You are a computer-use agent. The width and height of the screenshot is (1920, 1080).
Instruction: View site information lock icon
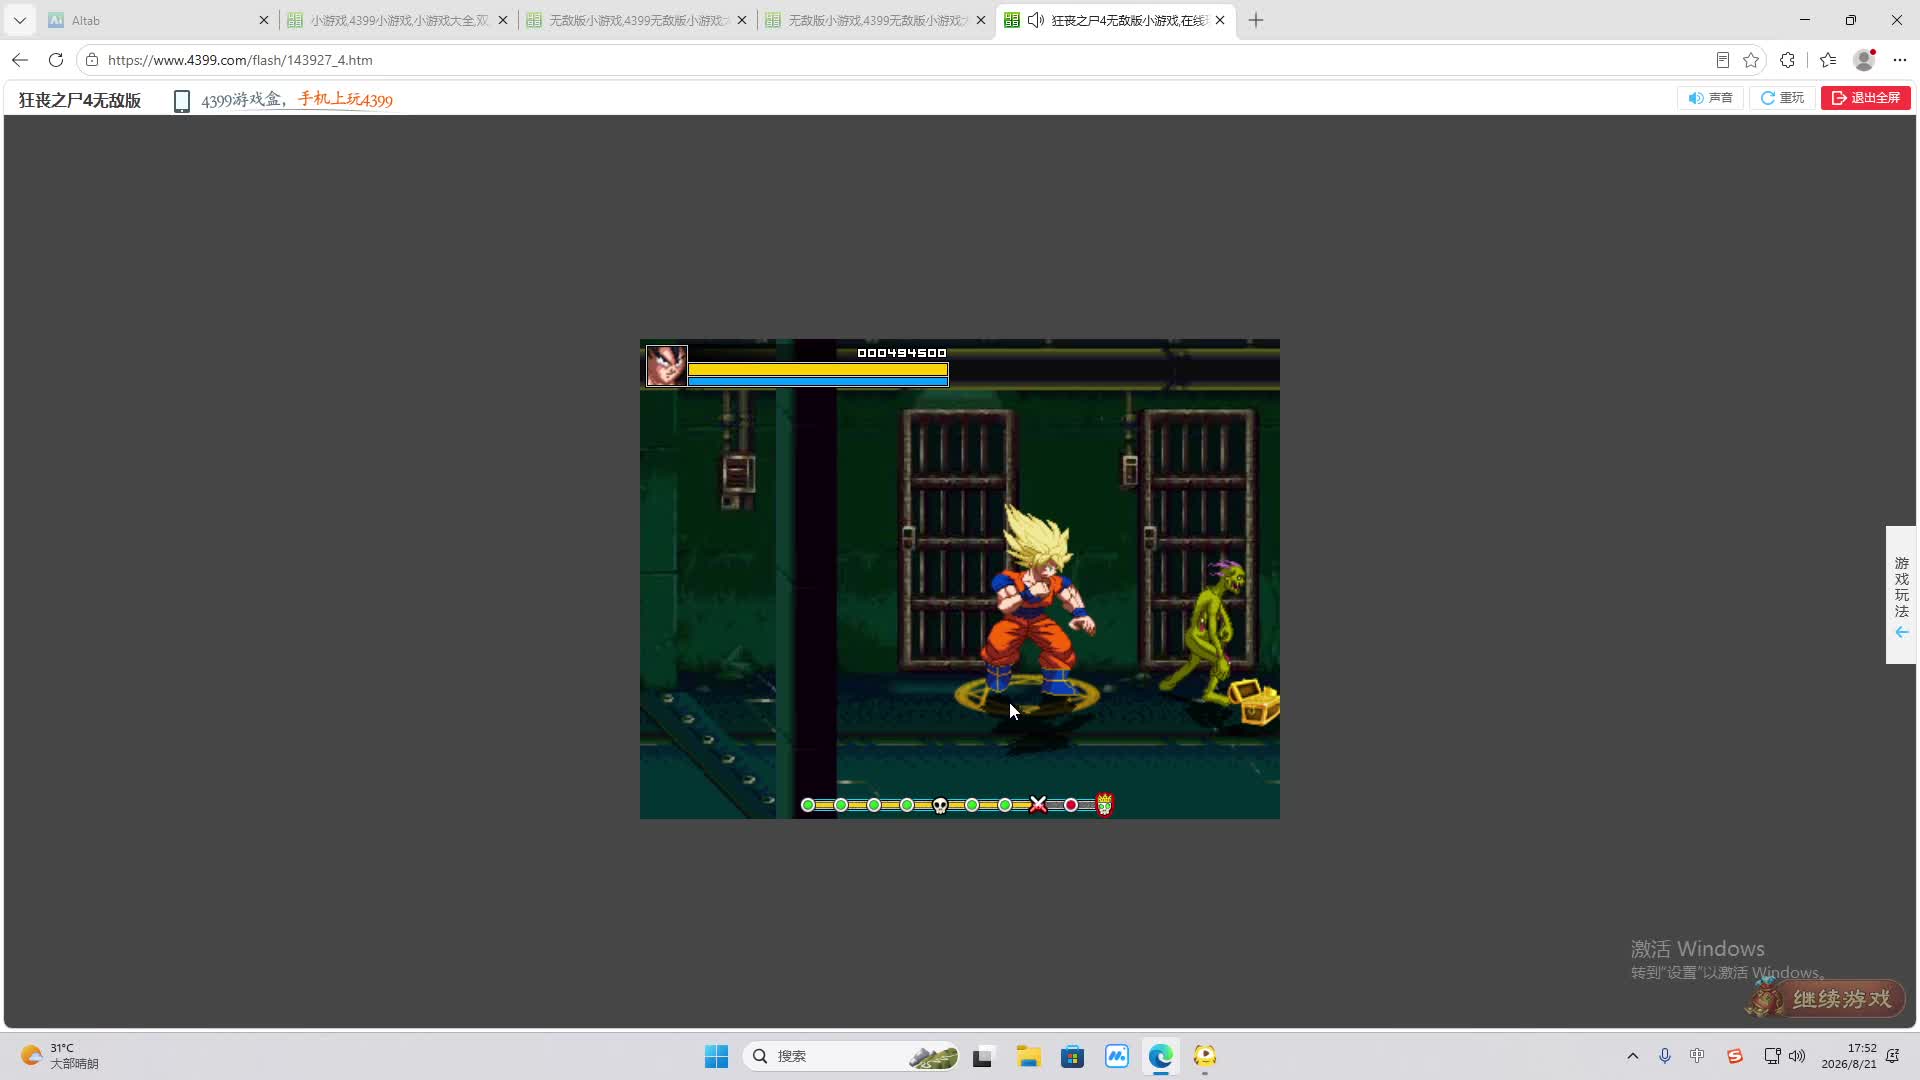pyautogui.click(x=92, y=60)
